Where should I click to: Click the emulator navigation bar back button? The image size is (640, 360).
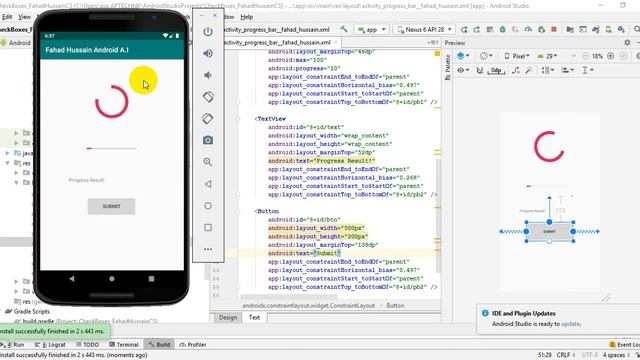72,279
